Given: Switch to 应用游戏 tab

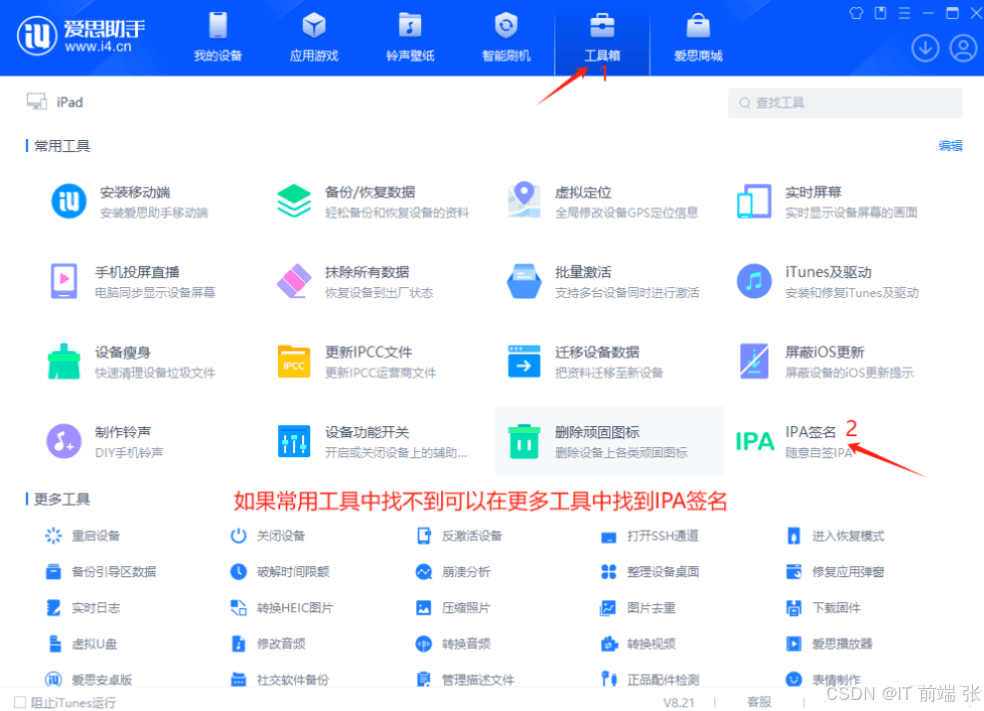Looking at the screenshot, I should (314, 38).
